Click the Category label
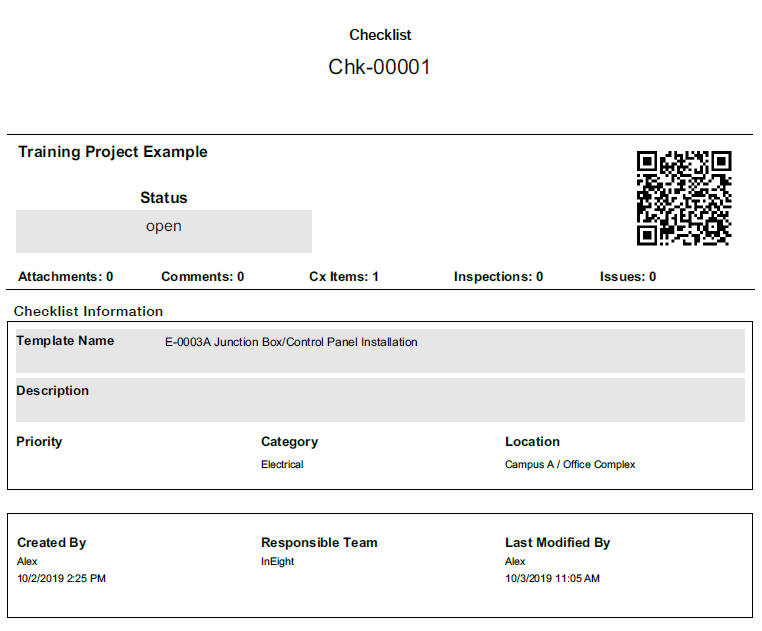This screenshot has width=762, height=631. point(290,442)
